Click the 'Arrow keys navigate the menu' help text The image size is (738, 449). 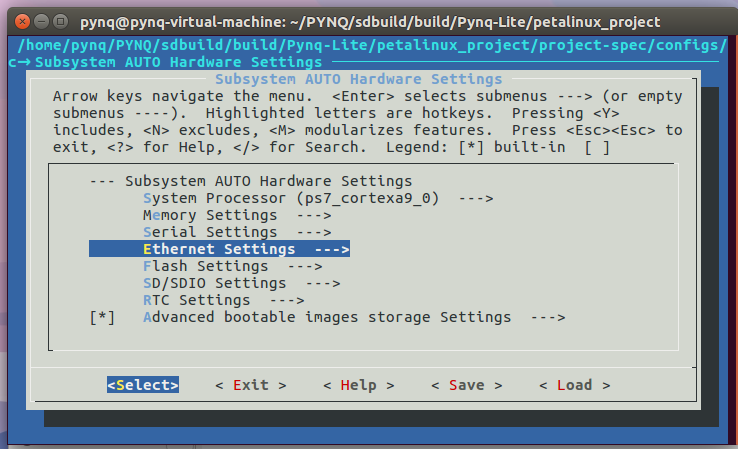pos(183,96)
